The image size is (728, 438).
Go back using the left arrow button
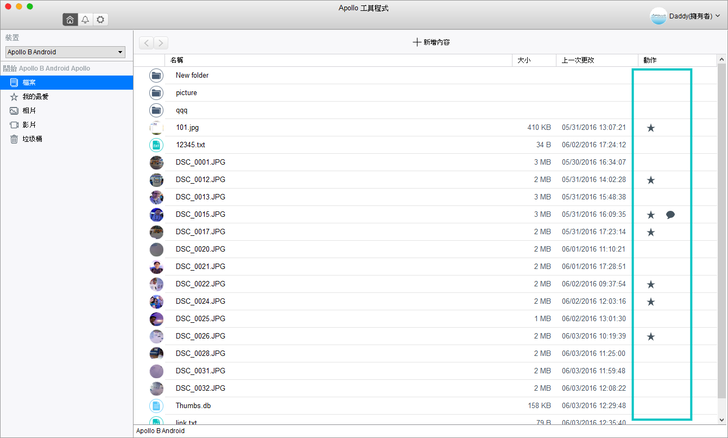coord(147,43)
